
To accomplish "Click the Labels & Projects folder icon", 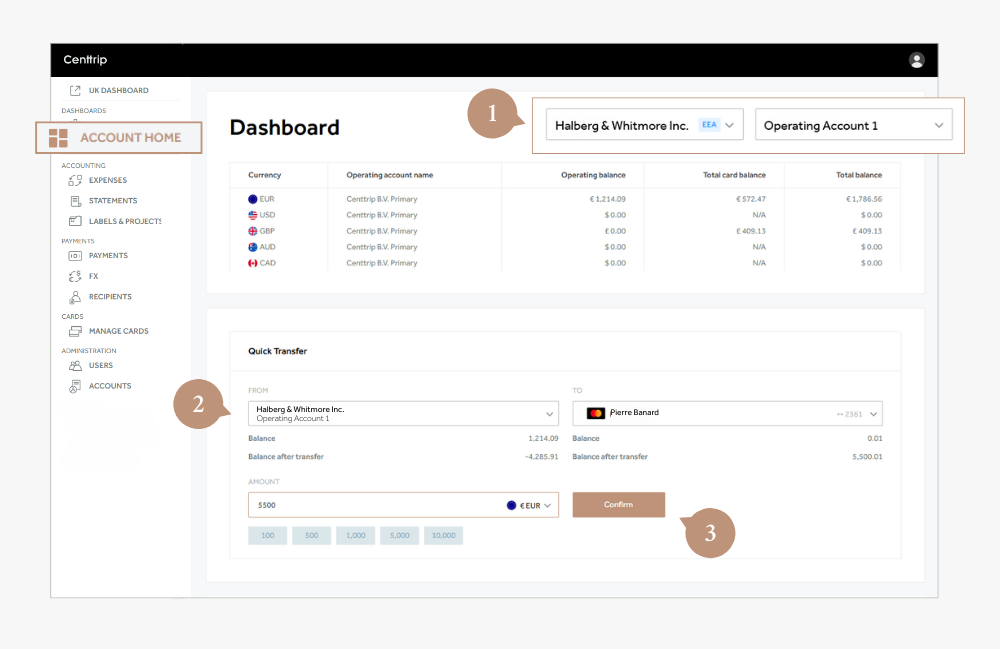I will pos(75,221).
